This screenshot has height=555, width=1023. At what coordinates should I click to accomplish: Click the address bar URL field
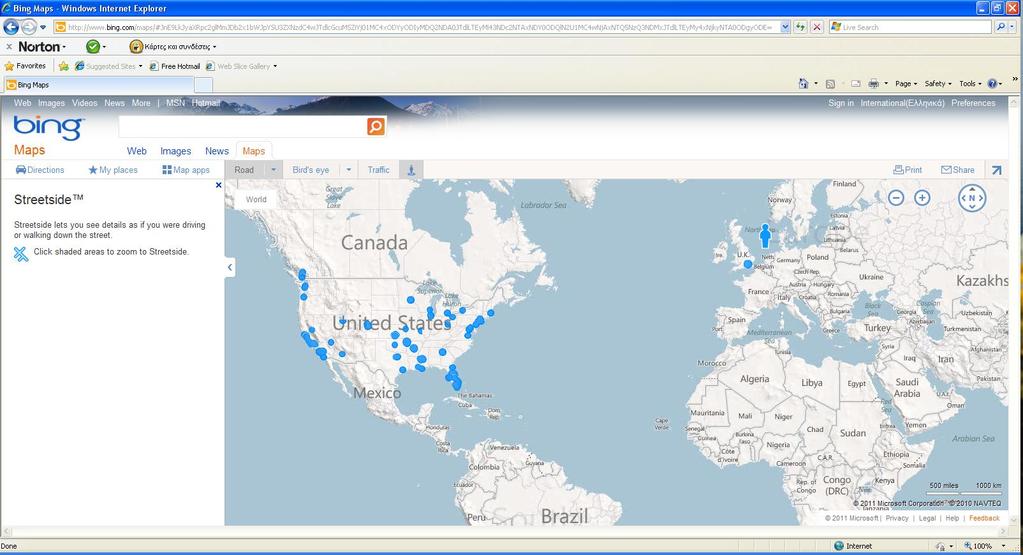click(416, 27)
